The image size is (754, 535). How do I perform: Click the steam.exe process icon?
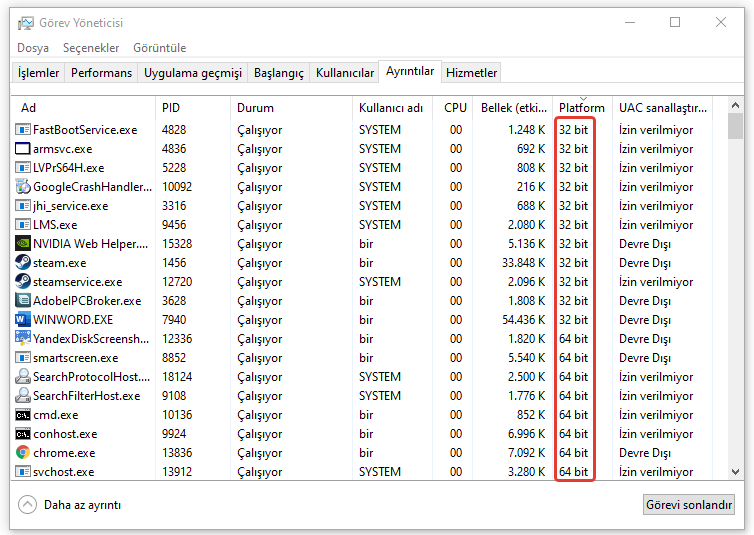[23, 263]
